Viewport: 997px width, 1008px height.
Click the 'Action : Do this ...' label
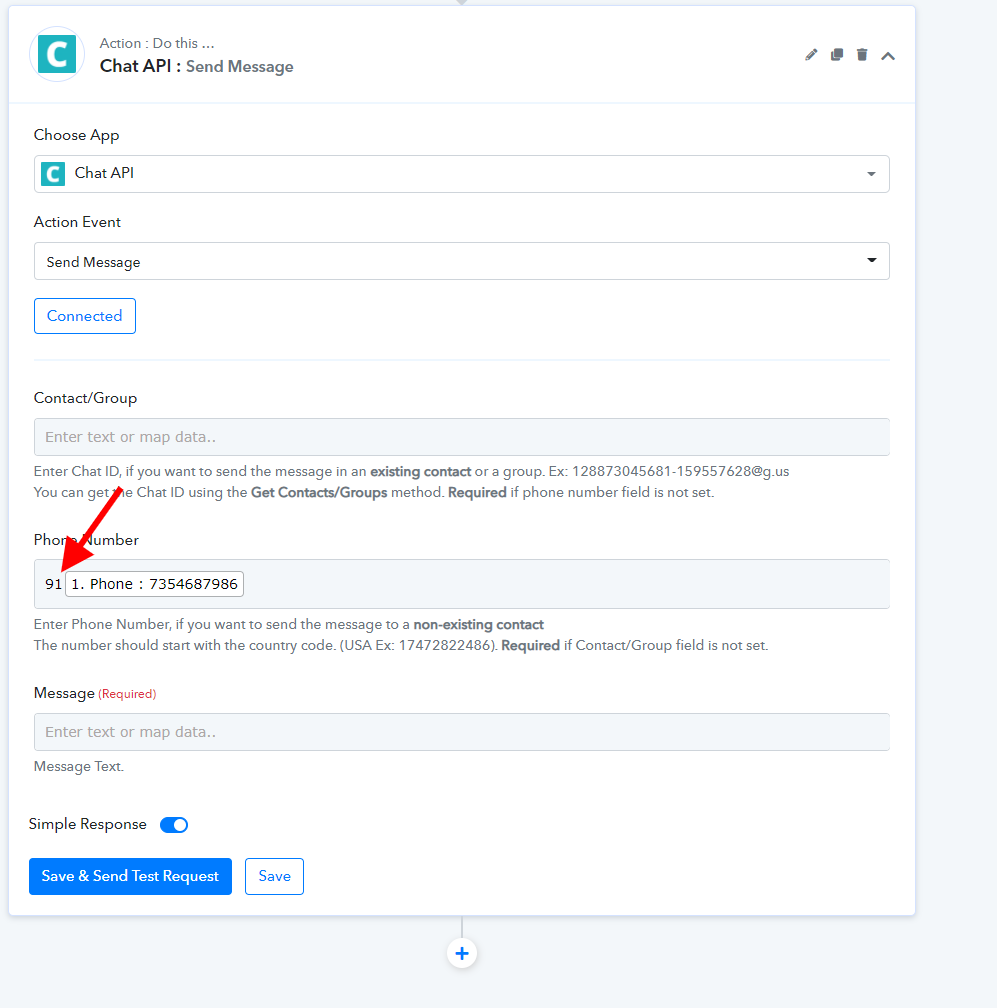(x=157, y=43)
